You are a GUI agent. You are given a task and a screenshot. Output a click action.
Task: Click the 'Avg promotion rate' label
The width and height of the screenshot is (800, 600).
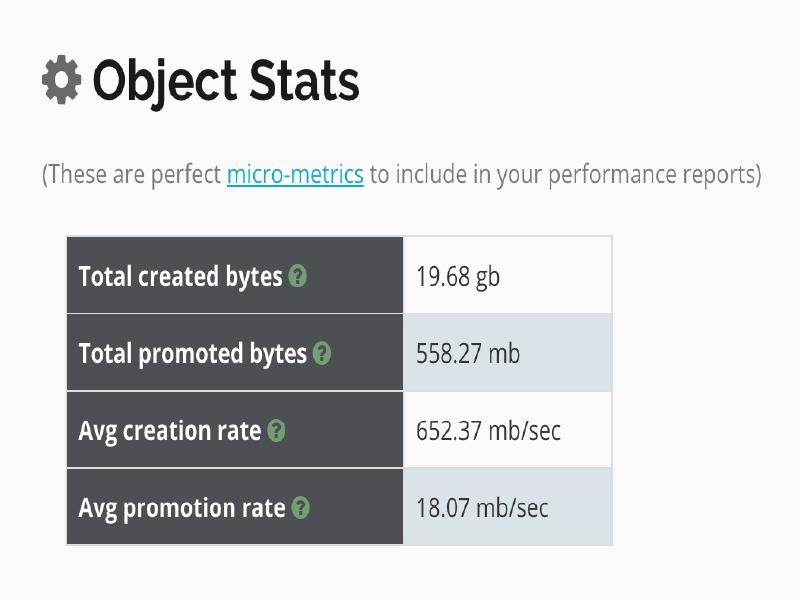click(x=182, y=508)
